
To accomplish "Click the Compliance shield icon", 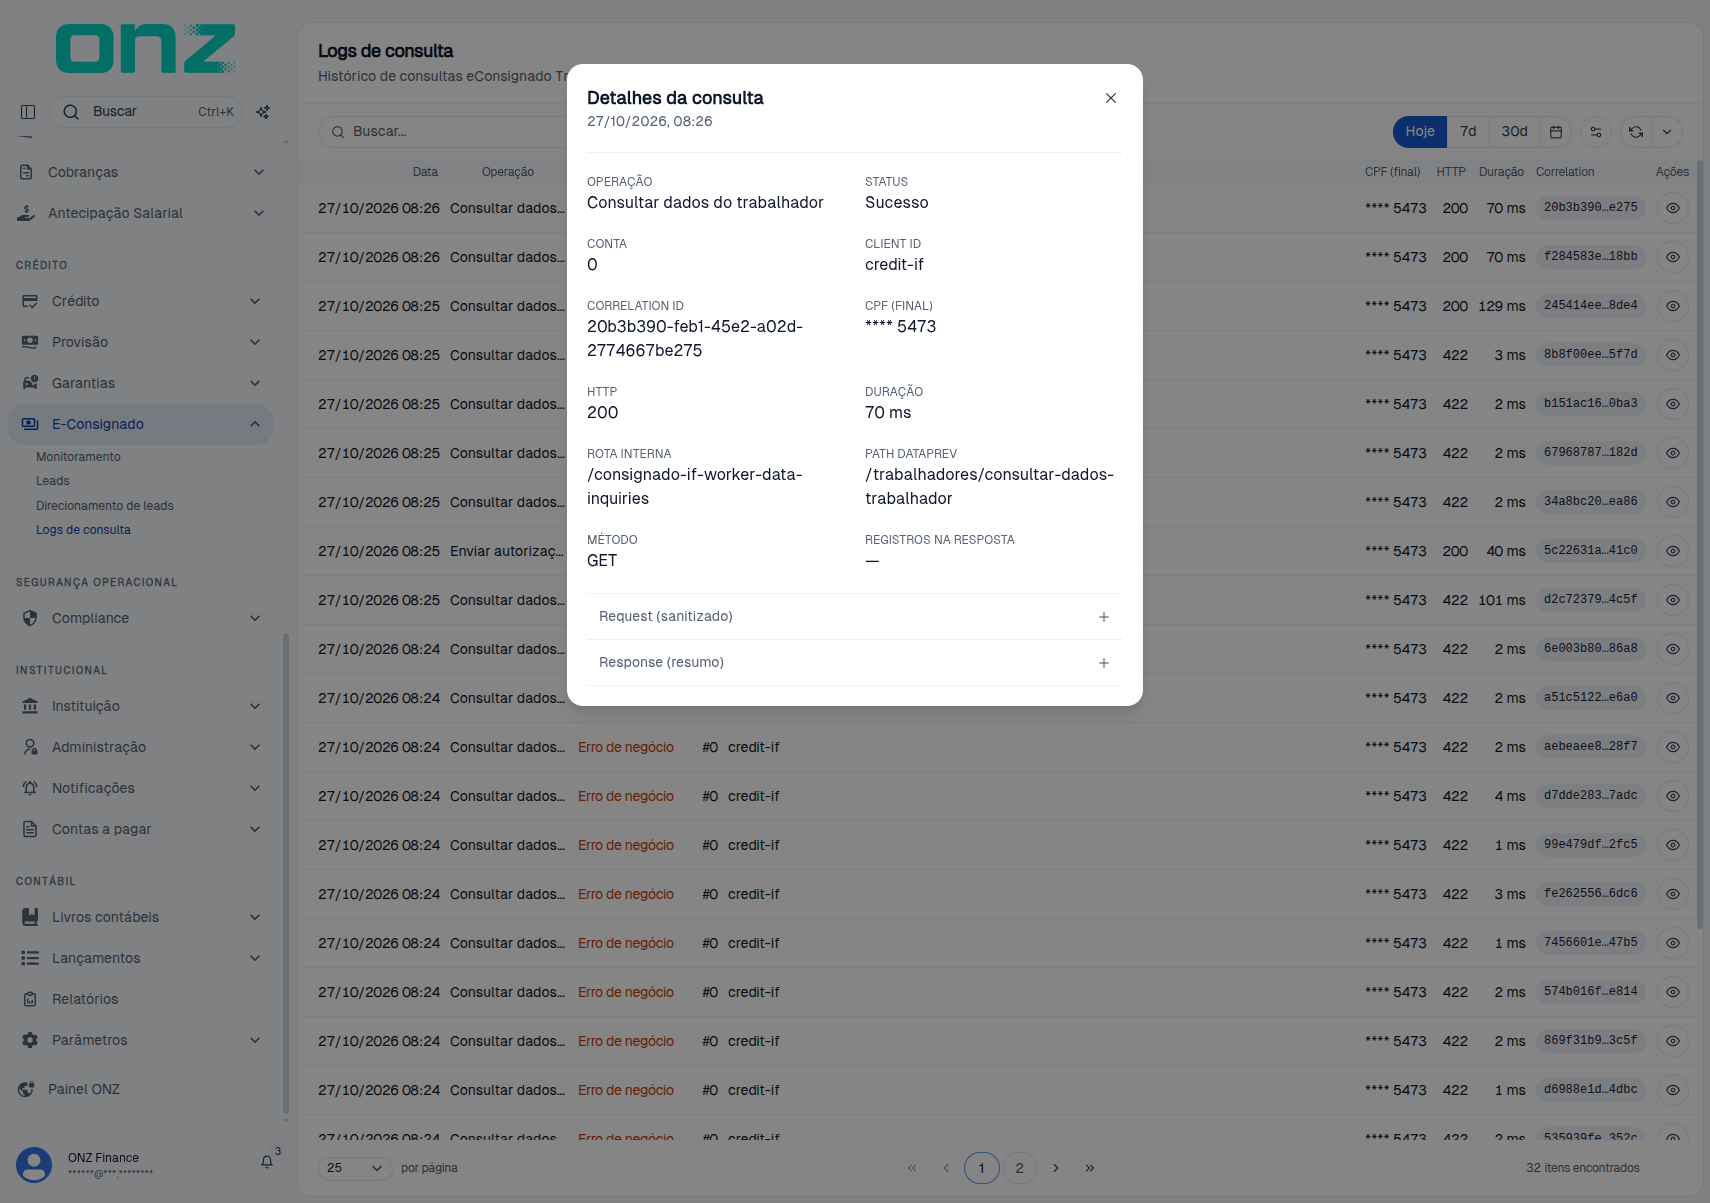I will tap(30, 618).
